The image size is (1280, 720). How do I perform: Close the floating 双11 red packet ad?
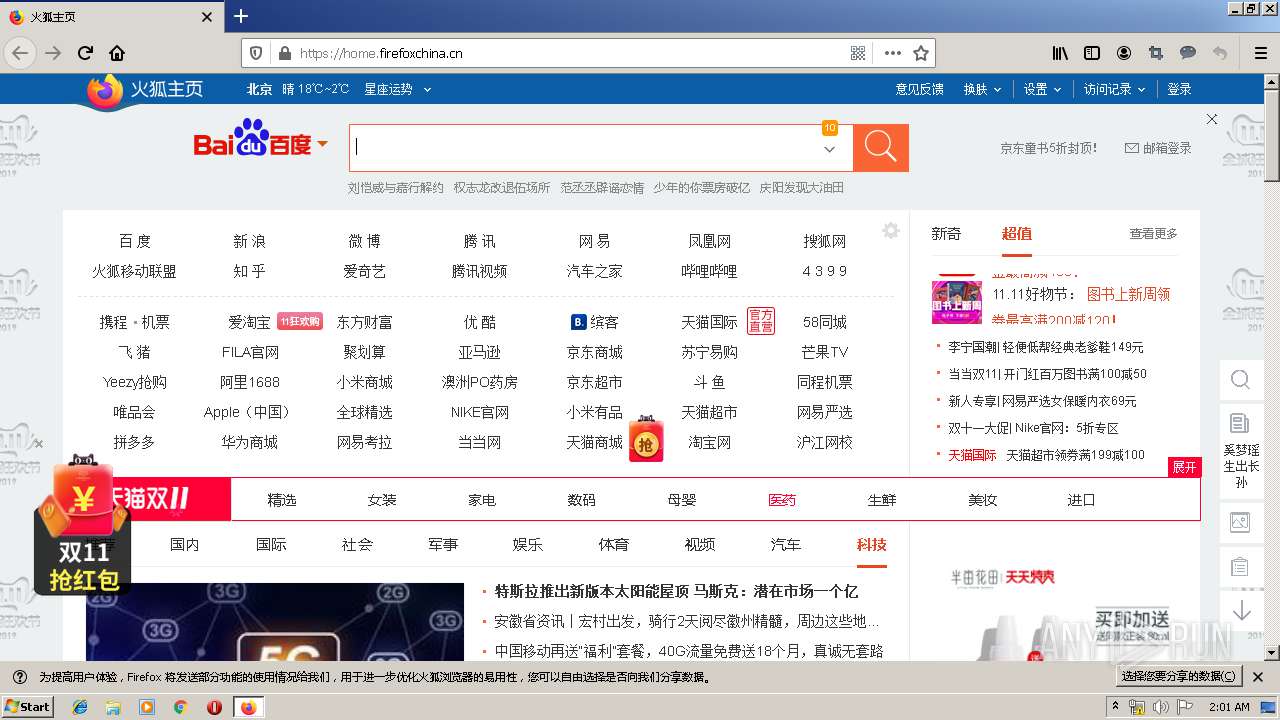click(x=38, y=444)
